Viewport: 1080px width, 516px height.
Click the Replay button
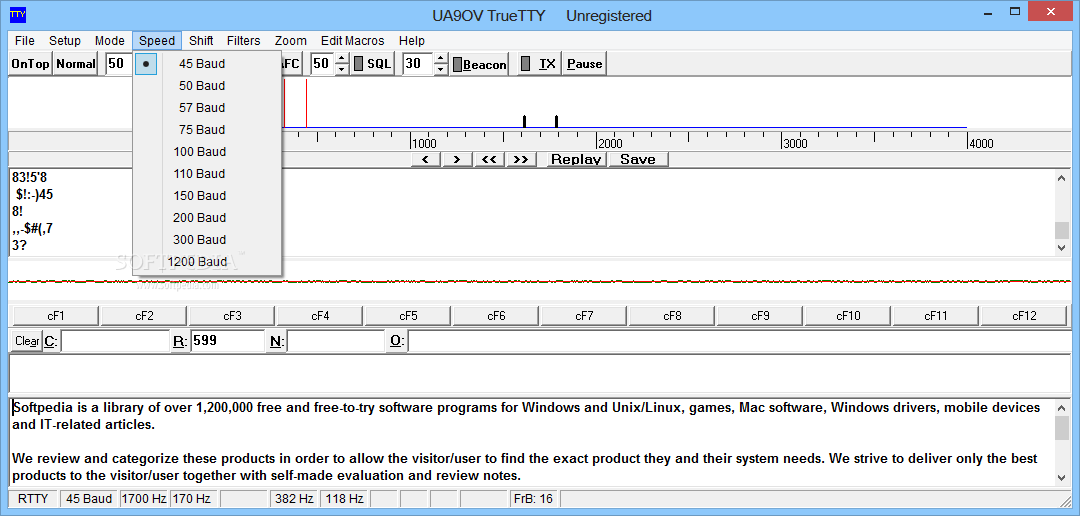click(577, 160)
